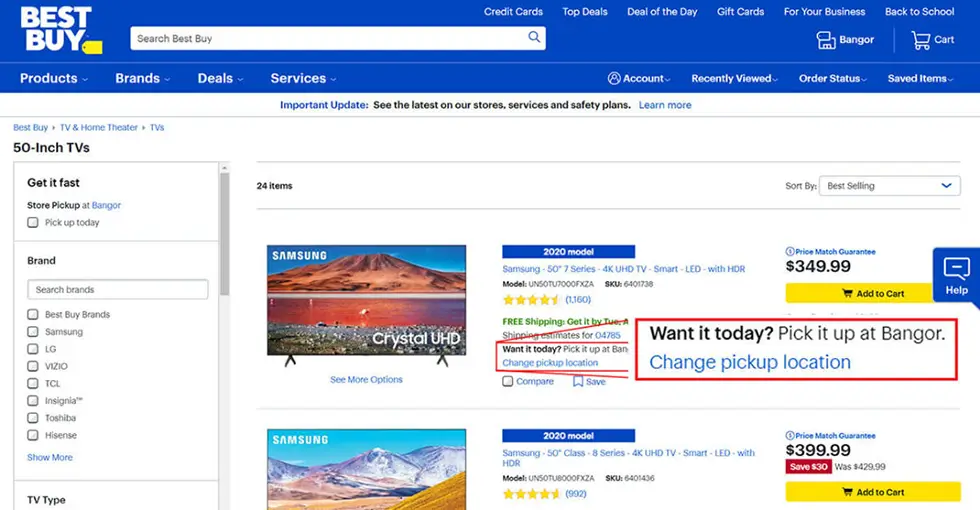Expand the Recently Viewed dropdown
The image size is (980, 510).
click(x=734, y=78)
